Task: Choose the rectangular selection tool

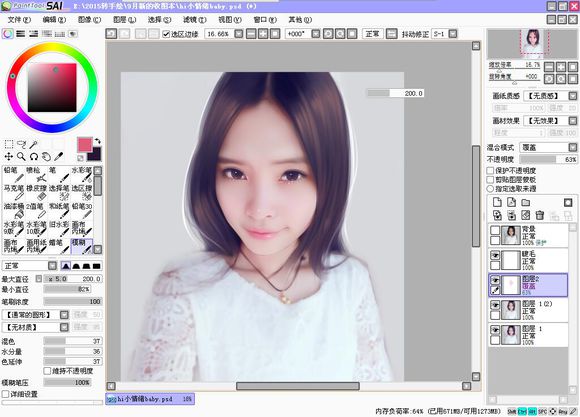Action: 9,144
